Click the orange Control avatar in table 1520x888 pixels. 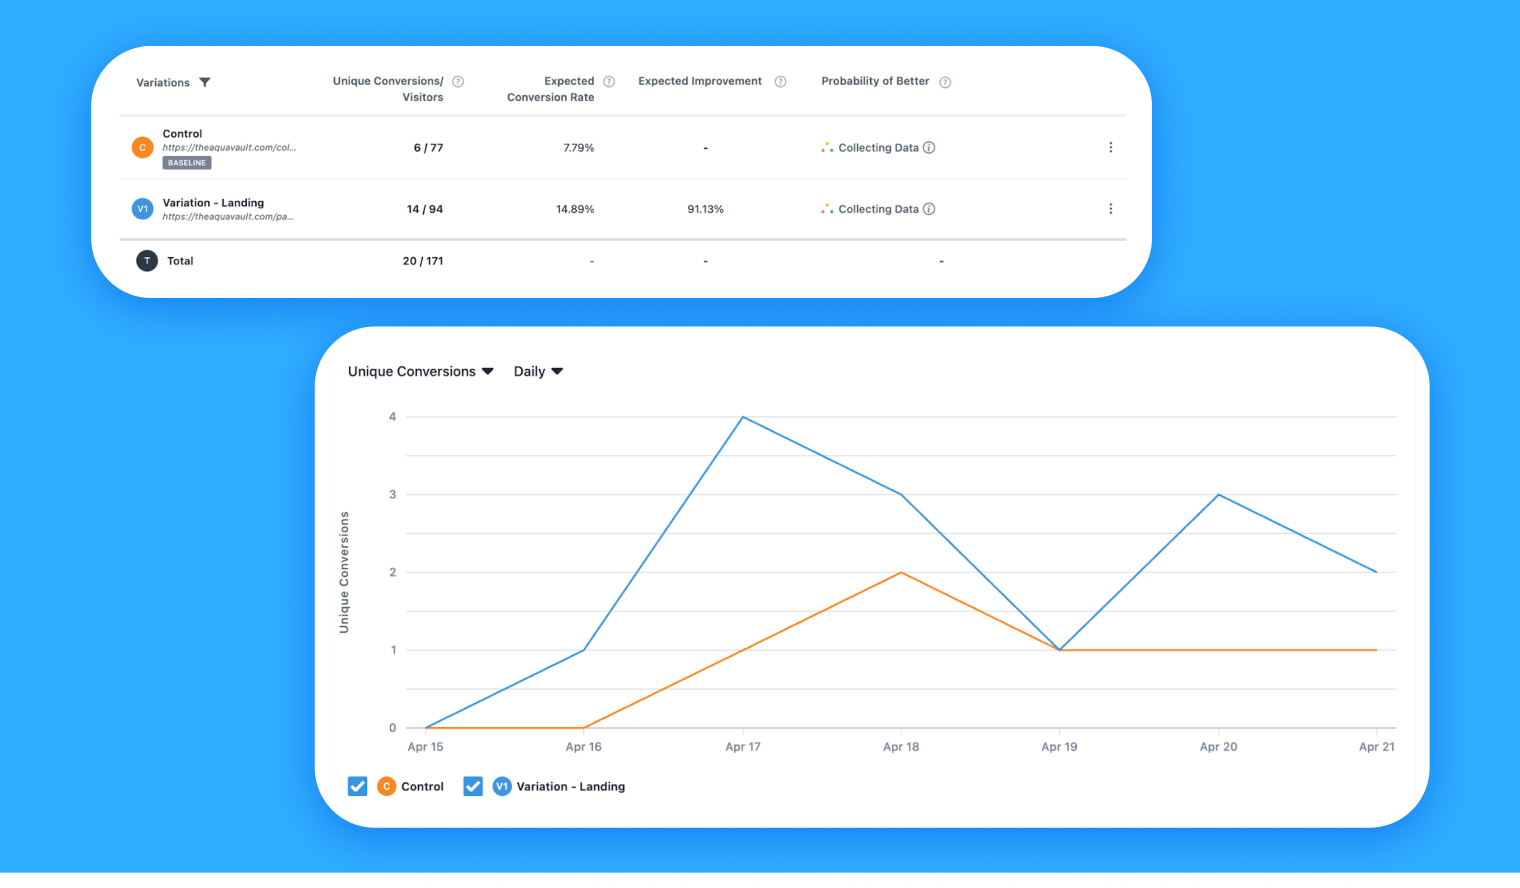click(142, 148)
